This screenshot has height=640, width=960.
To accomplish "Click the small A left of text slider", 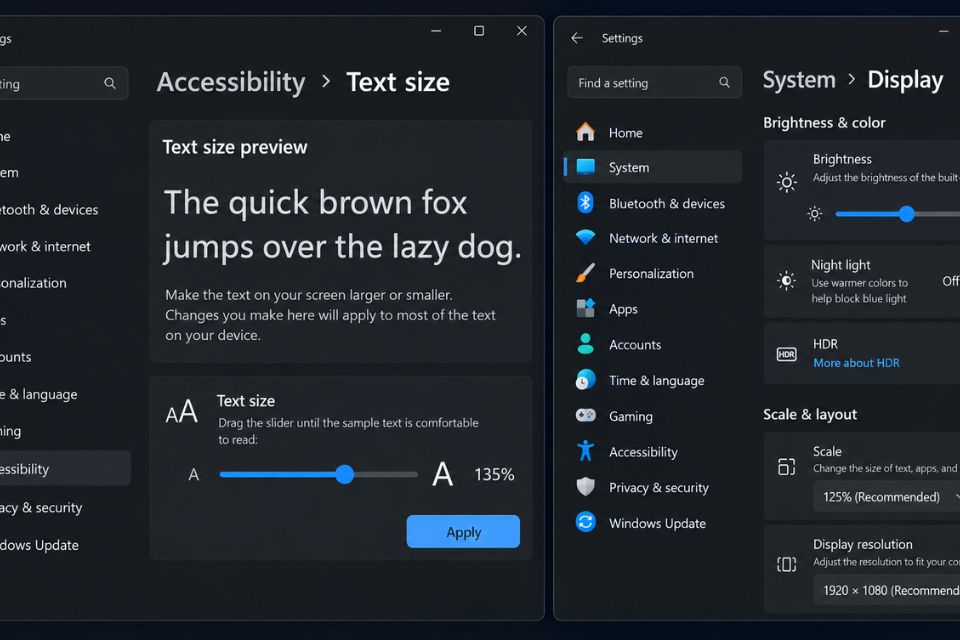I will pyautogui.click(x=193, y=475).
